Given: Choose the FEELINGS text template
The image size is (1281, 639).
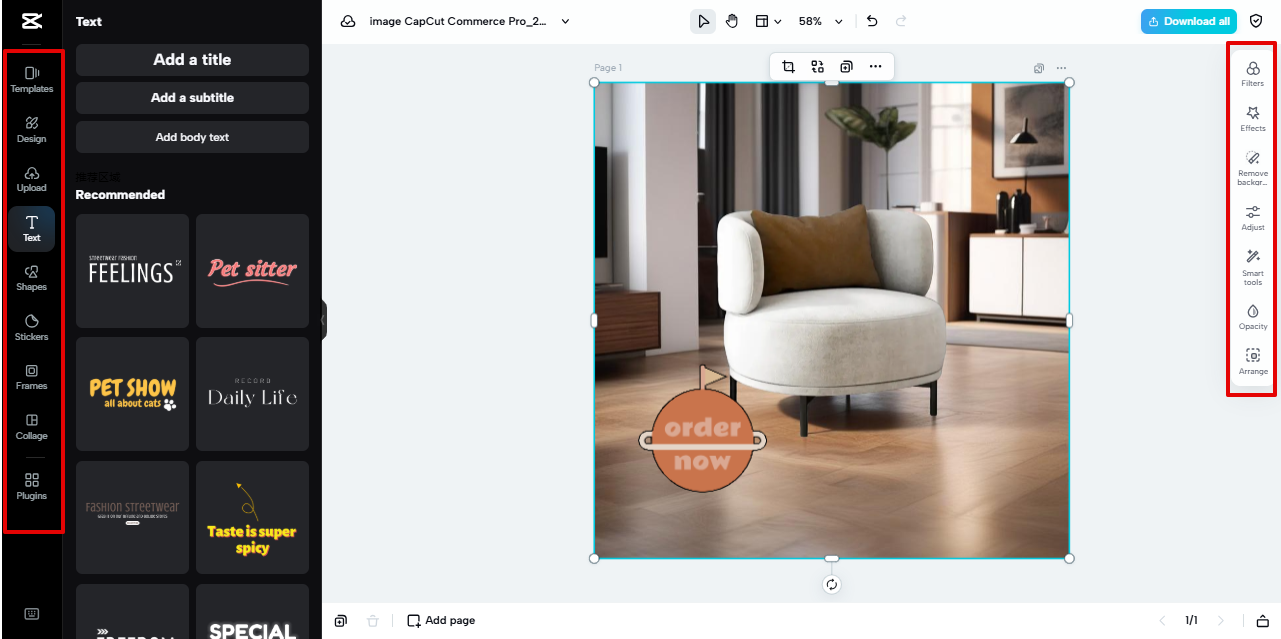Looking at the screenshot, I should 132,271.
